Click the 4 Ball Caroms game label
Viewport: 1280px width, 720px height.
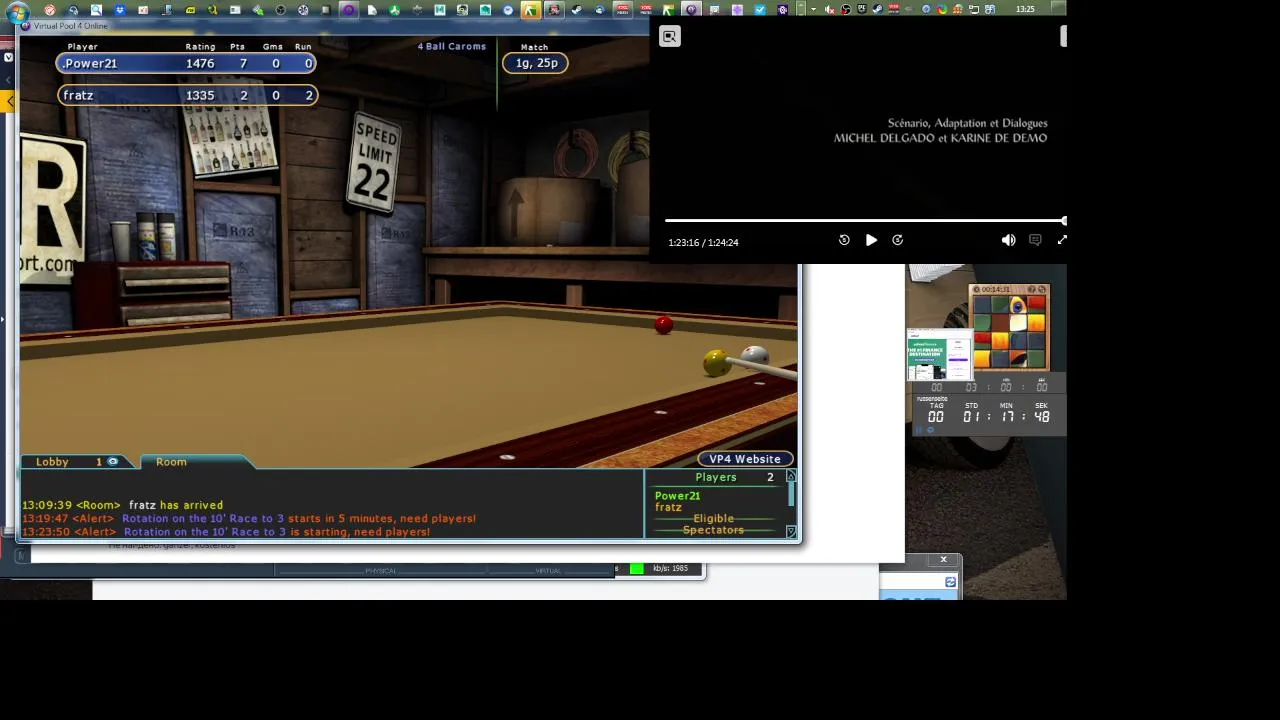click(x=452, y=46)
